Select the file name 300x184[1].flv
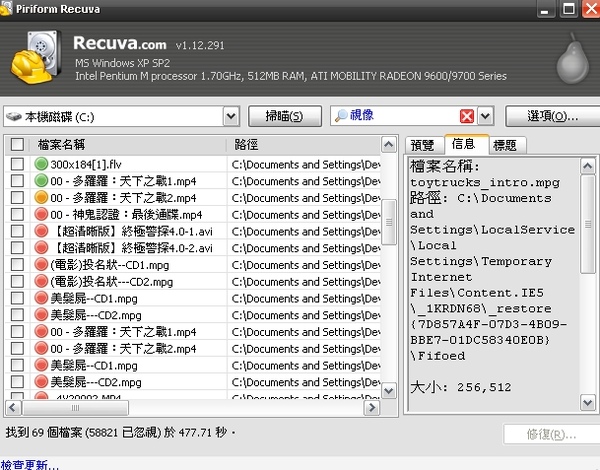The image size is (600, 470). (x=86, y=165)
